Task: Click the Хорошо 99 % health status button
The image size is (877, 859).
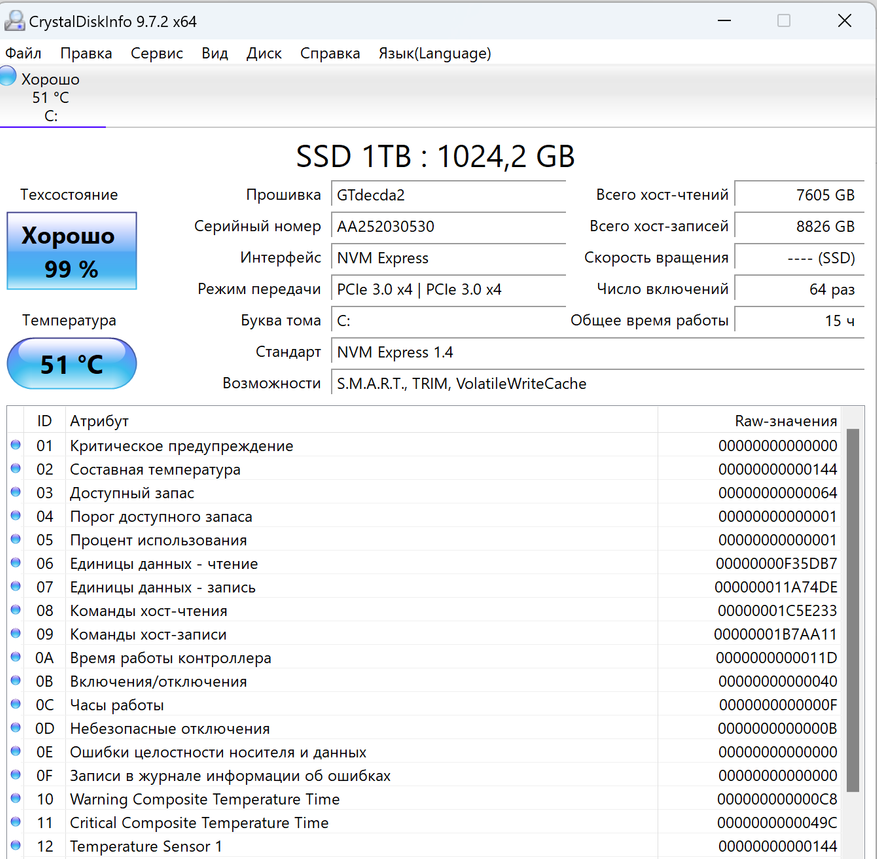Action: [72, 251]
